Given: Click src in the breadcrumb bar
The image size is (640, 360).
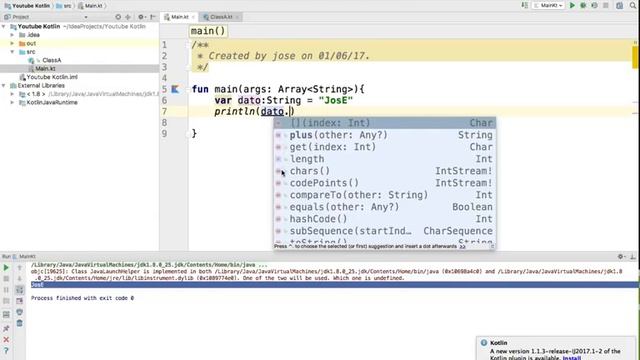Looking at the screenshot, I should (x=64, y=6).
